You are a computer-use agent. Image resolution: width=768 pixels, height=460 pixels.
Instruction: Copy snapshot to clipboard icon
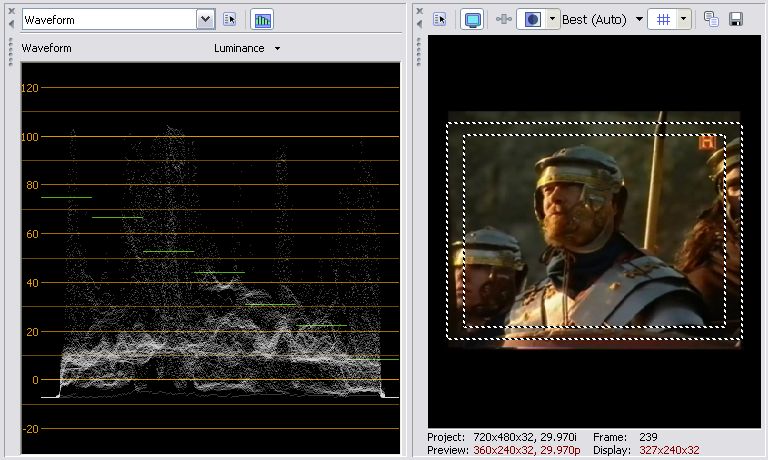coord(711,20)
